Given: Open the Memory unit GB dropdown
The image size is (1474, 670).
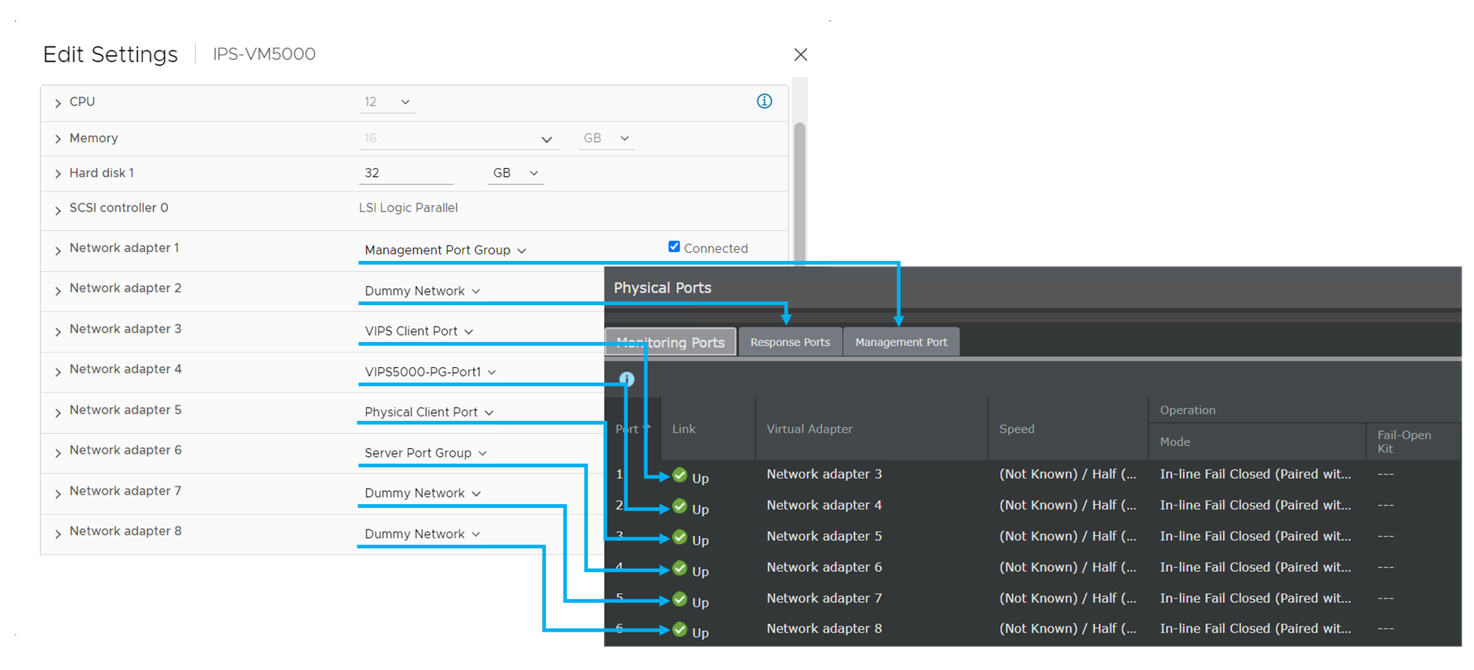Looking at the screenshot, I should click(x=606, y=138).
